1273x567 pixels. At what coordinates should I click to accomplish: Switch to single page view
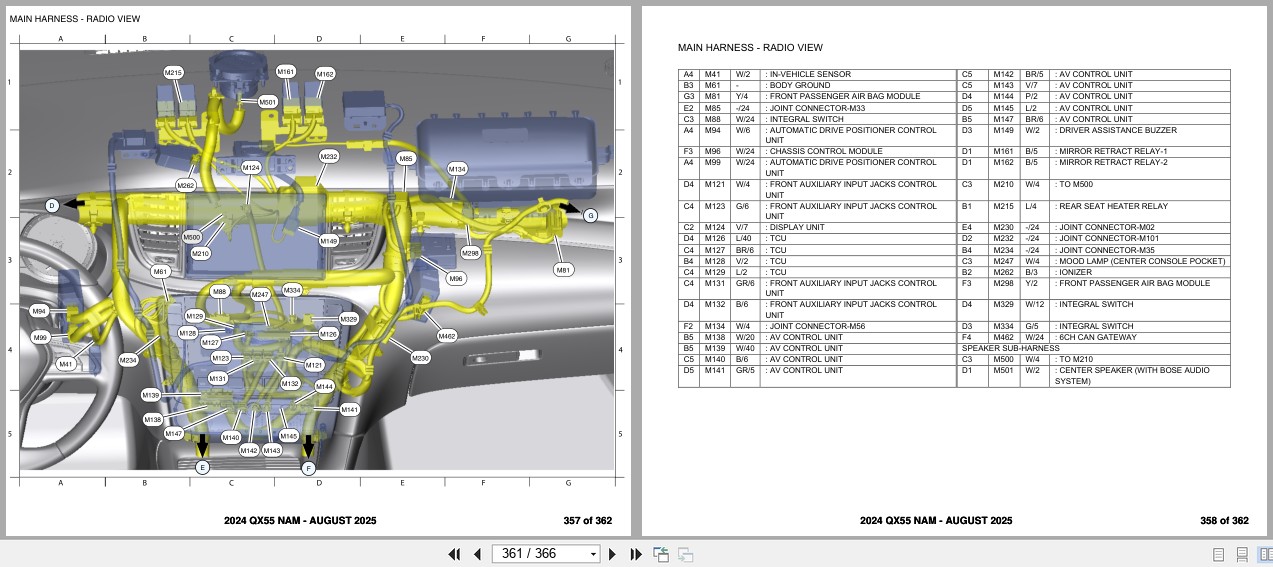(x=1218, y=554)
